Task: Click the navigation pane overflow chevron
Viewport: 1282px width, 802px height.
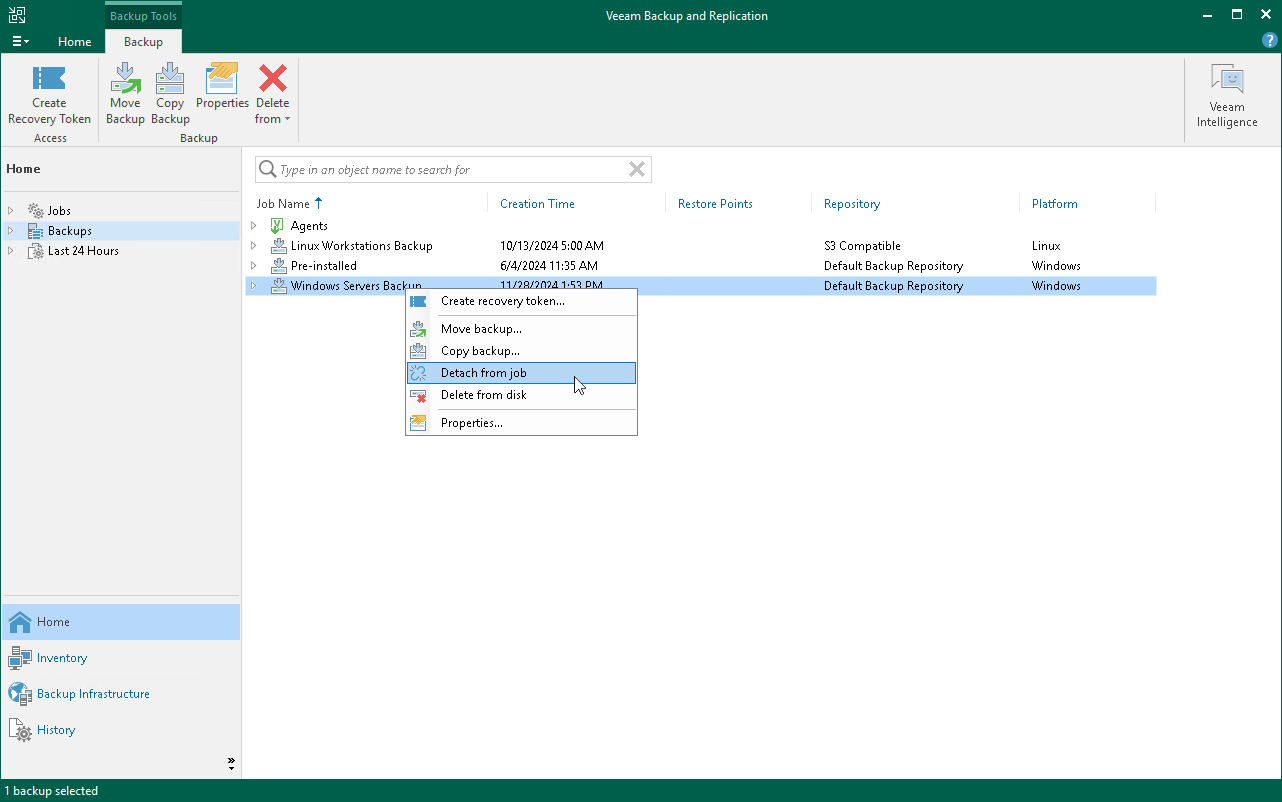Action: coord(231,763)
